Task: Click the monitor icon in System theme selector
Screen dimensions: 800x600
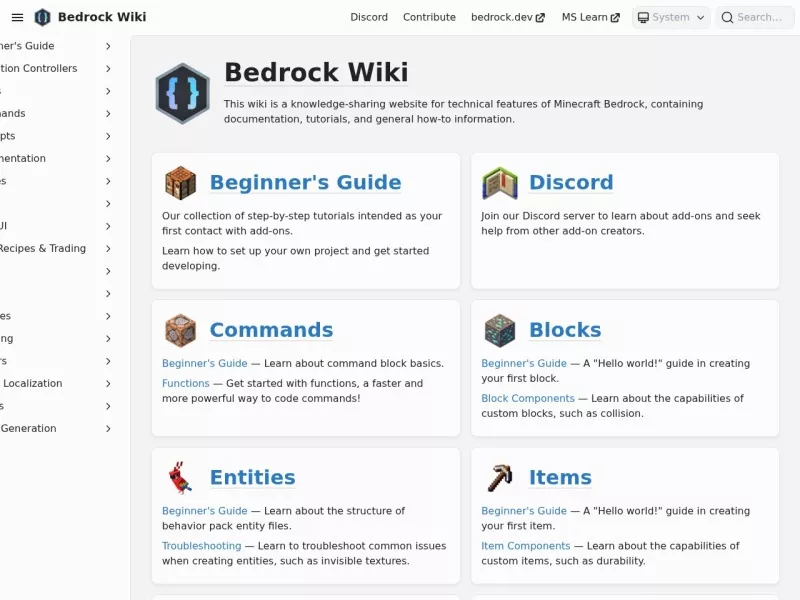Action: tap(643, 18)
